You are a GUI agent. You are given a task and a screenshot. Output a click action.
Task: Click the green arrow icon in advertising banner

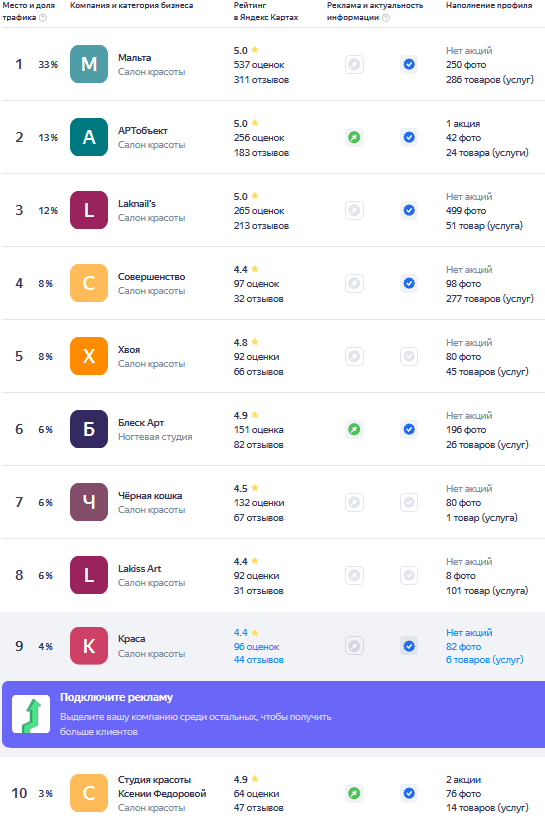31,714
